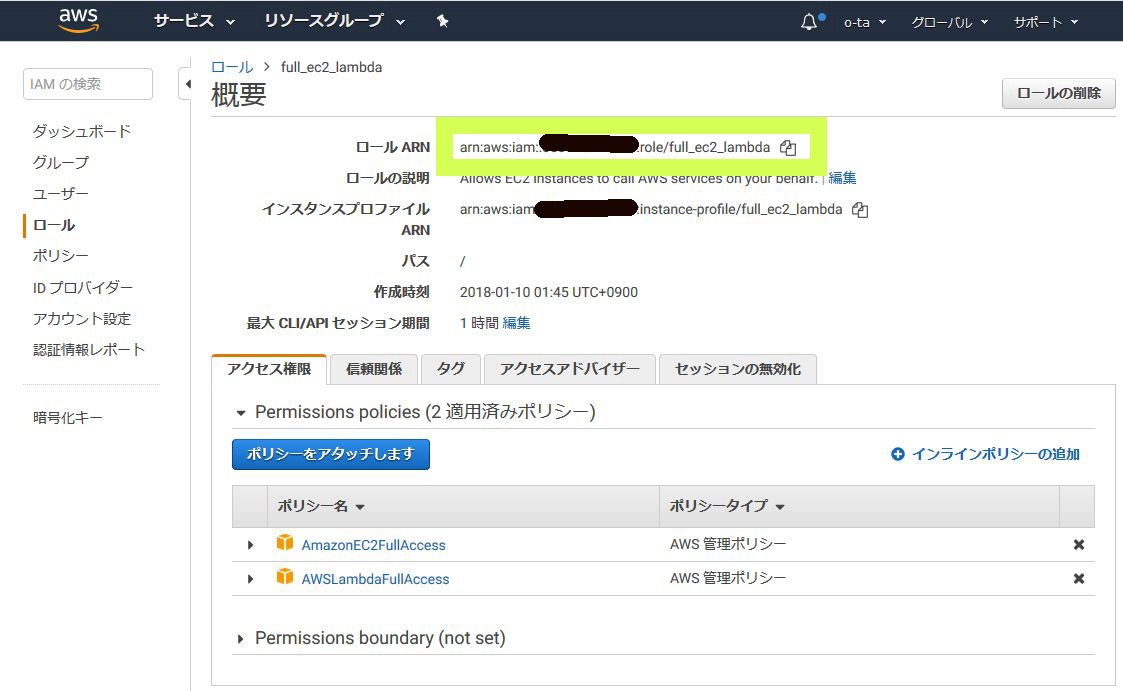The height and width of the screenshot is (691, 1123).
Task: Go to ダッシュボード in sidebar
Action: tap(82, 131)
